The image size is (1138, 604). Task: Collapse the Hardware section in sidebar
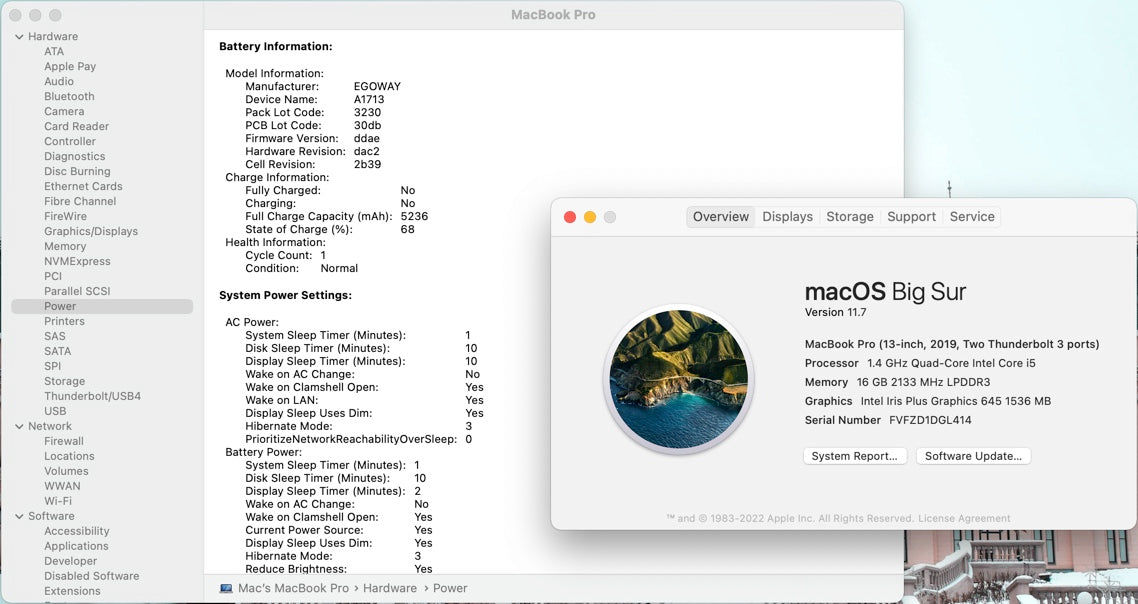[19, 37]
